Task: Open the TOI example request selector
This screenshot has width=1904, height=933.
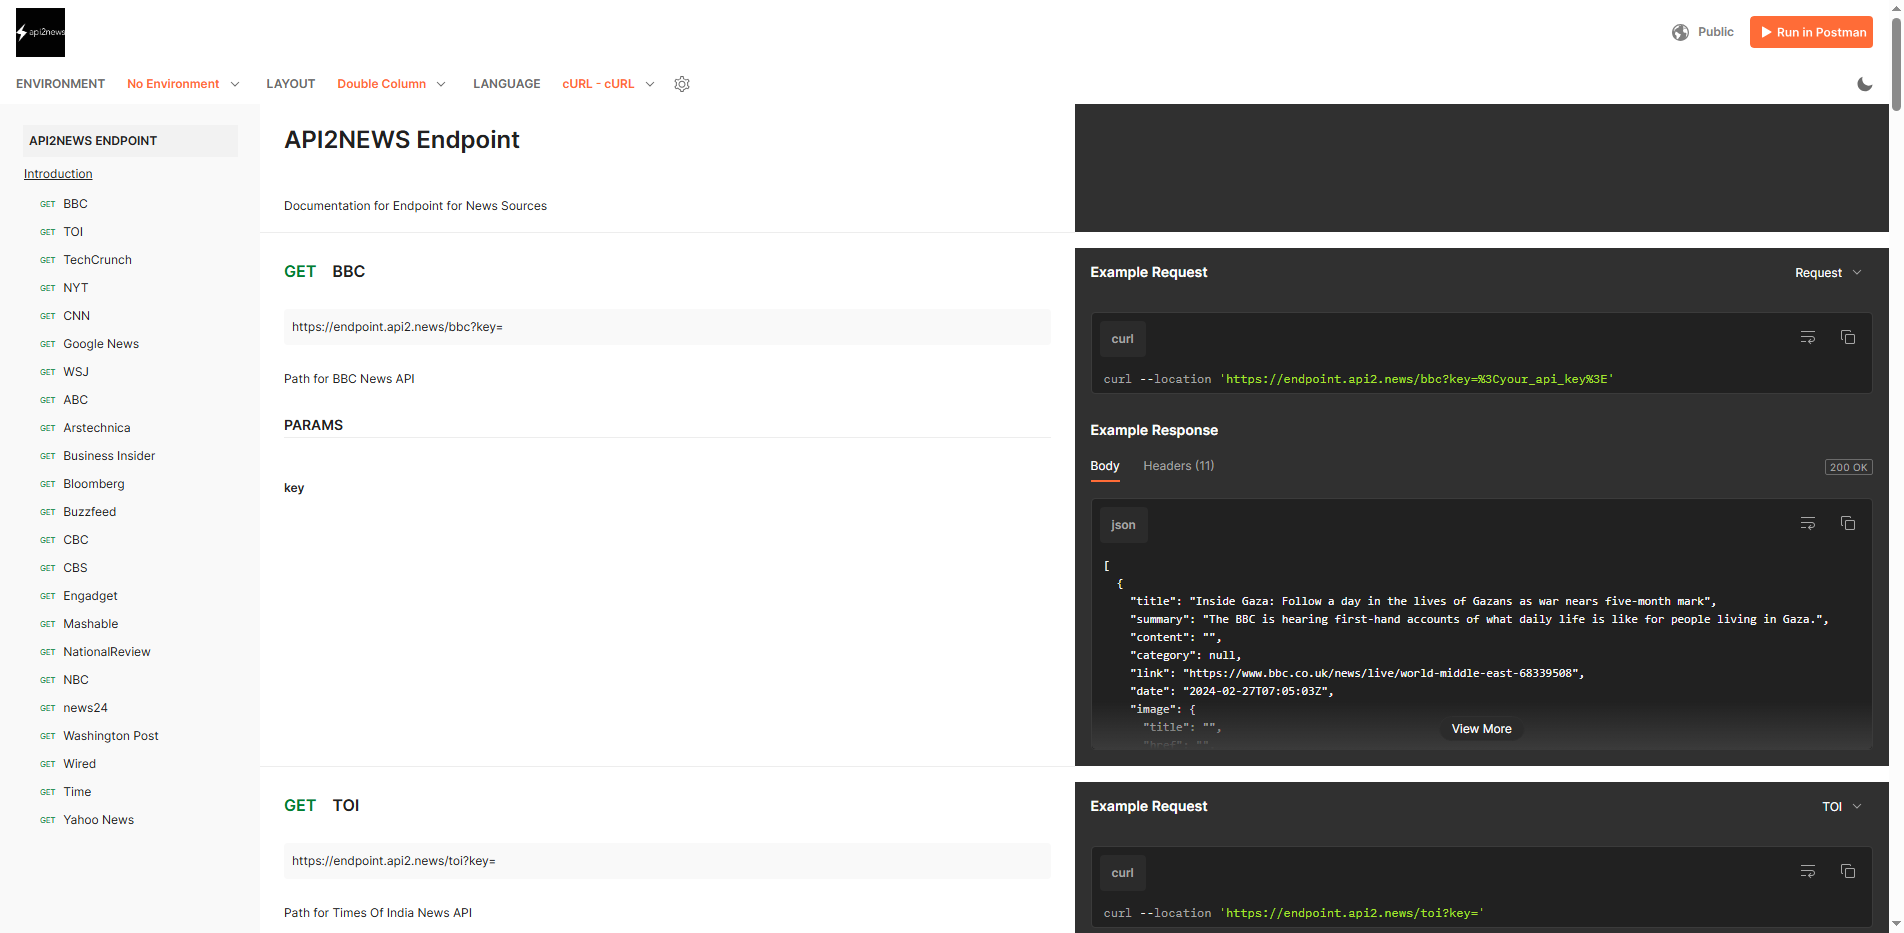Action: pos(1841,806)
